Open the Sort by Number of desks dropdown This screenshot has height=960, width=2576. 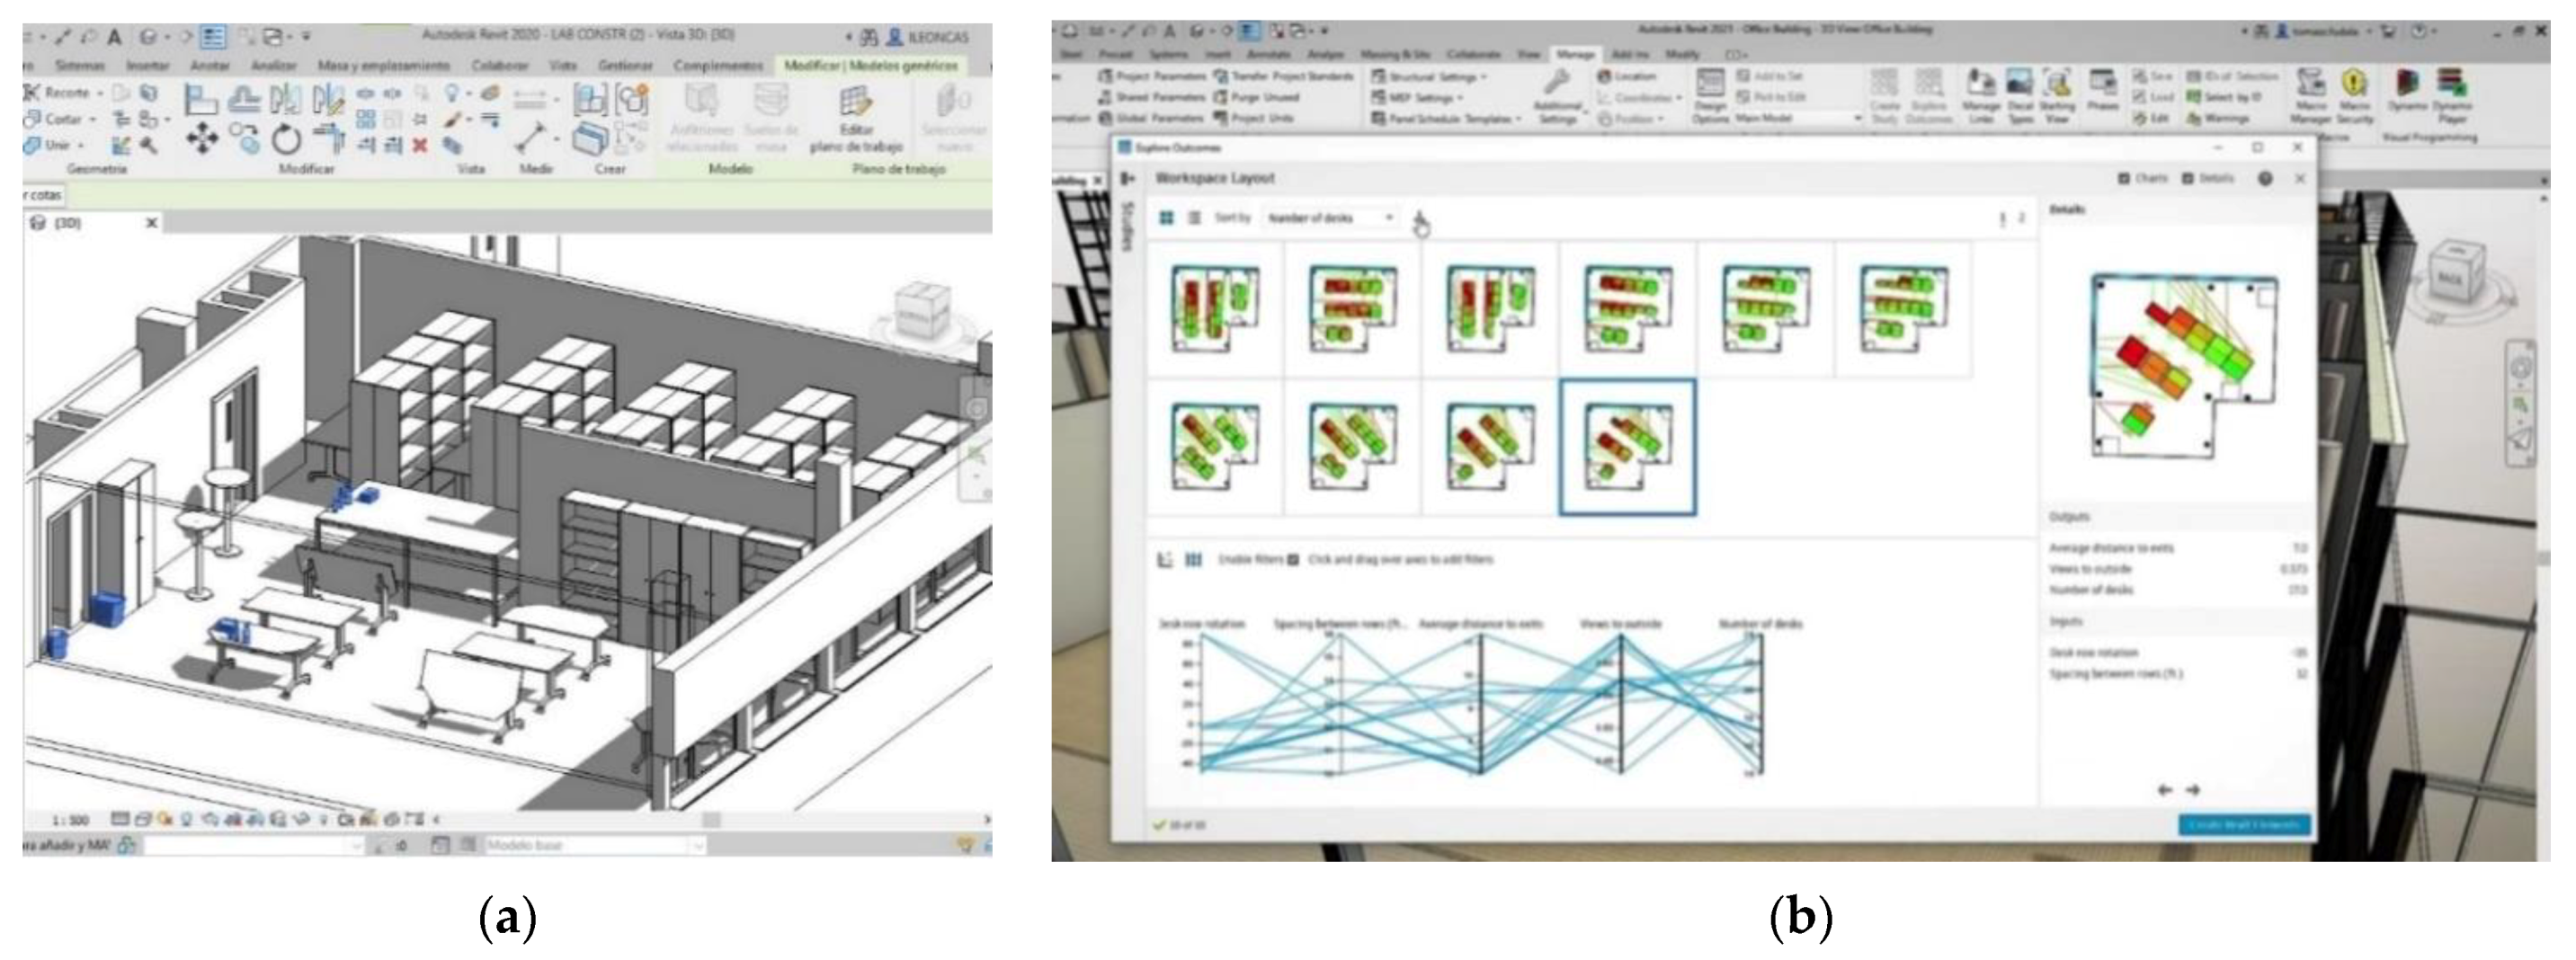(1330, 218)
